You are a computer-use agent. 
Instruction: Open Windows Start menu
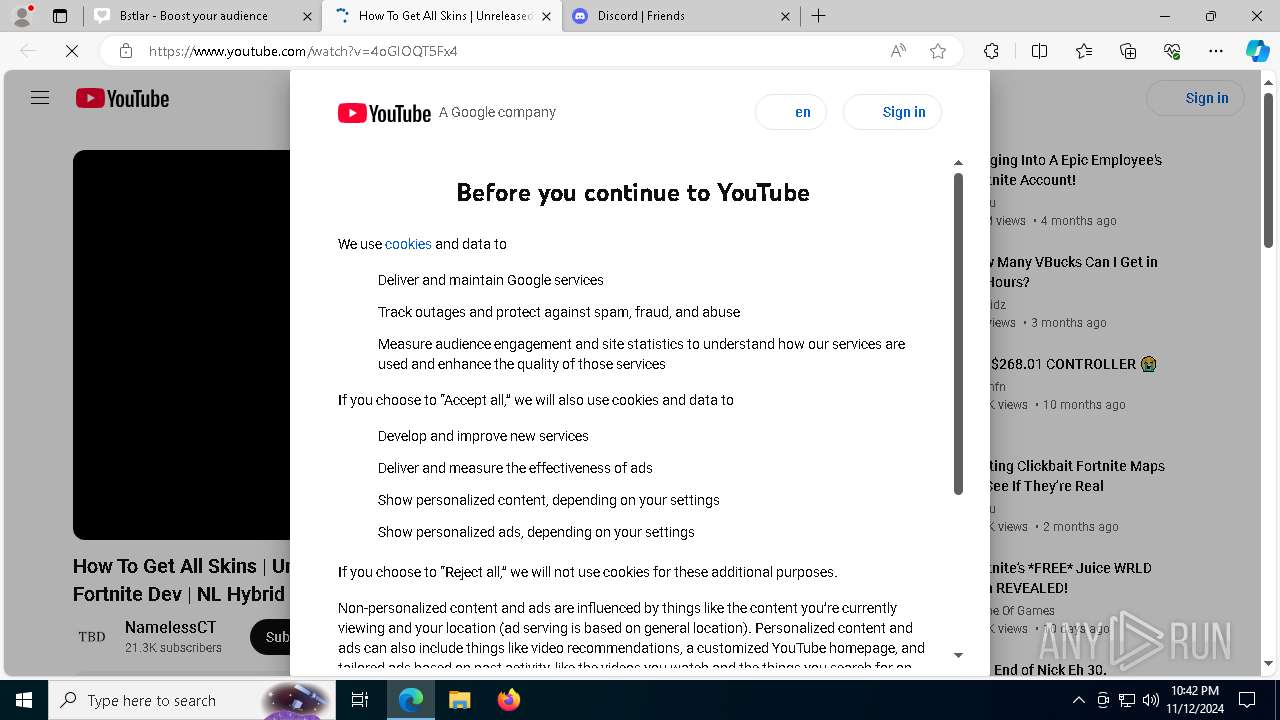click(24, 700)
